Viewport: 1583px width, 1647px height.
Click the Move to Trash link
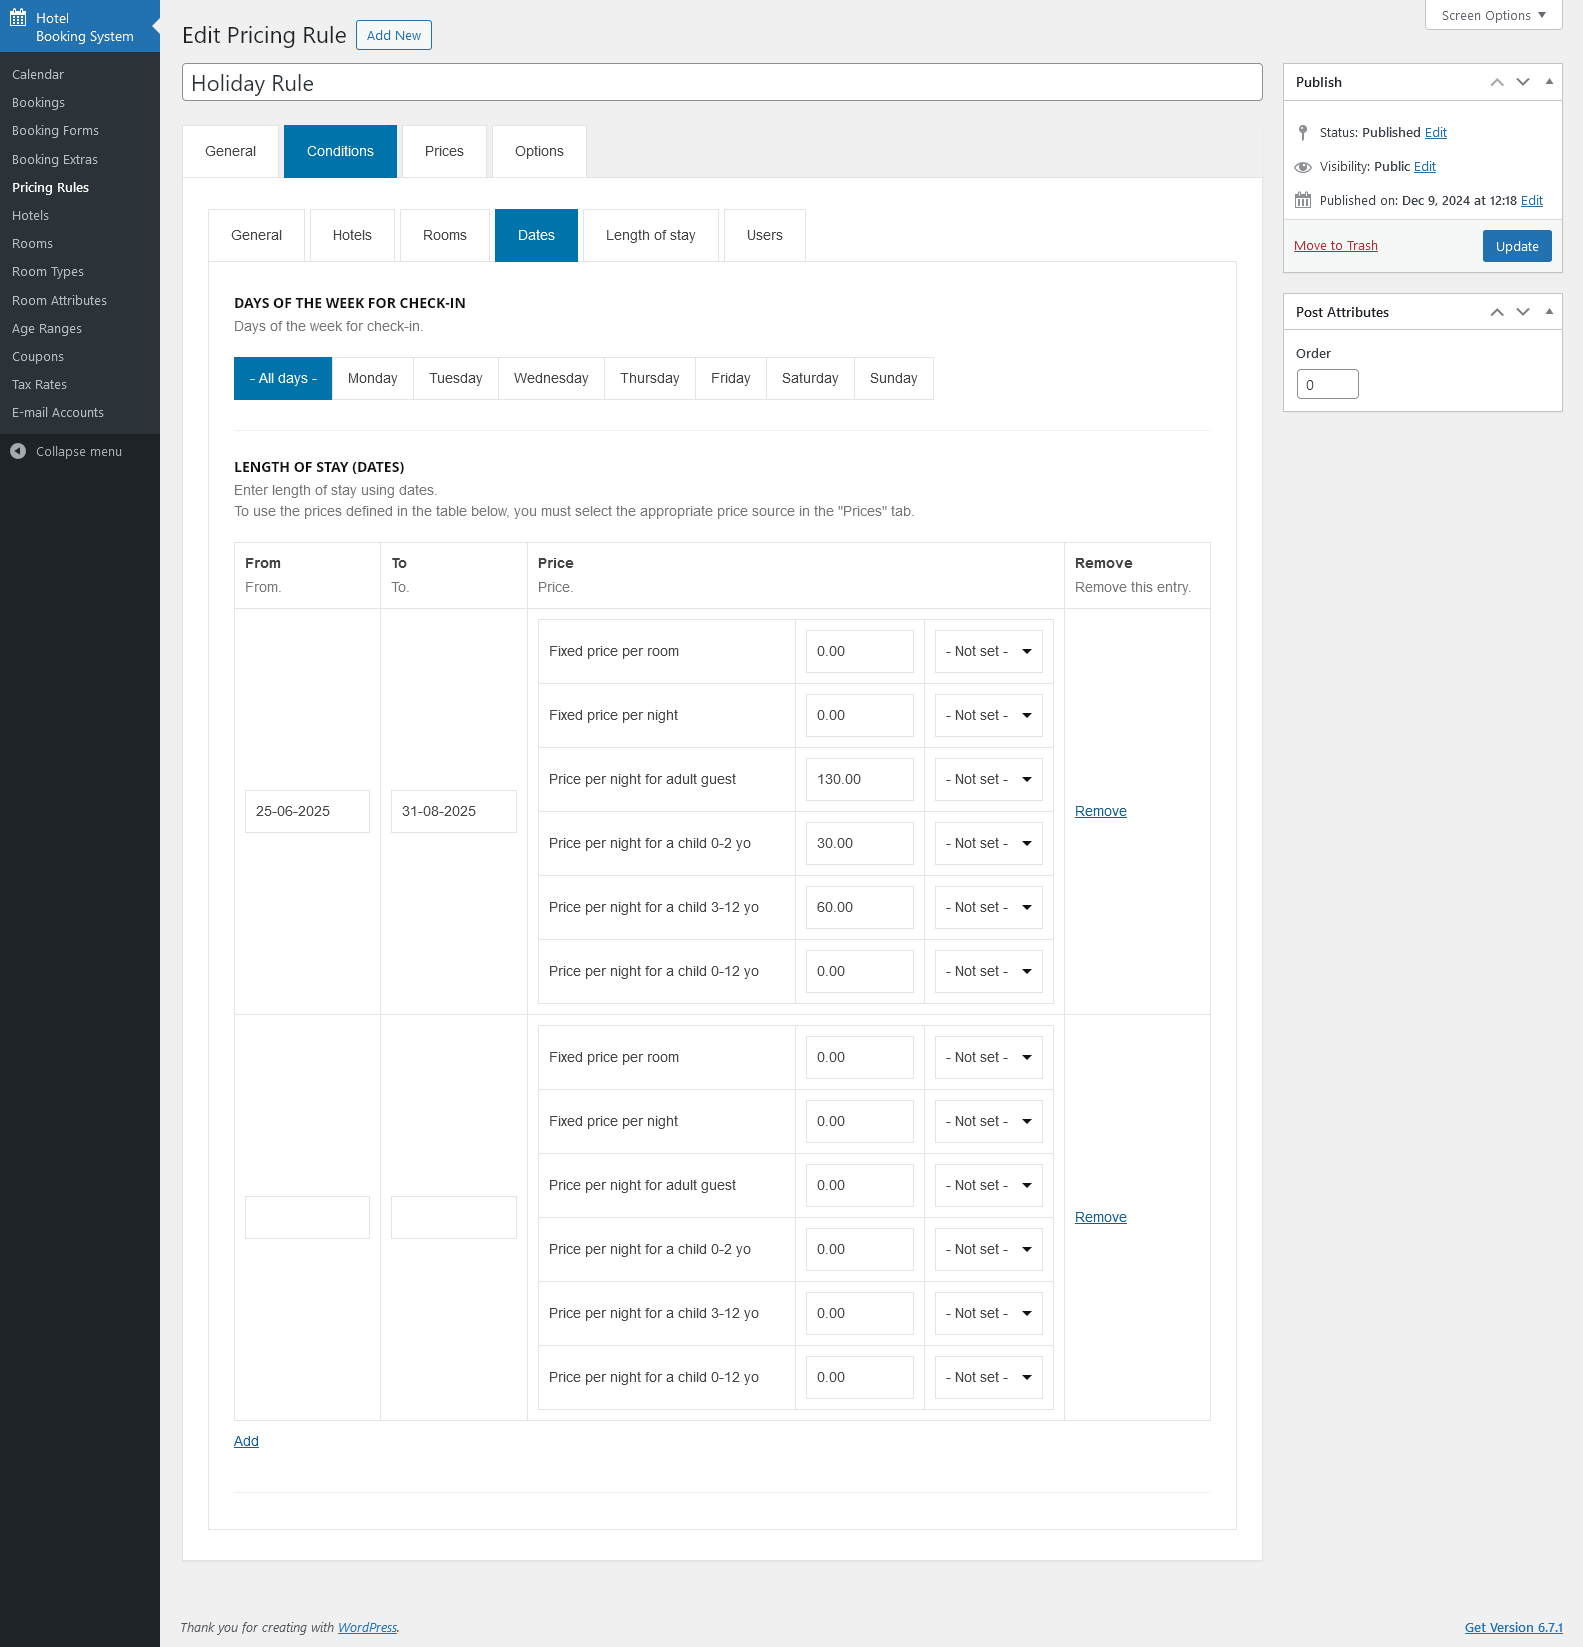point(1336,245)
